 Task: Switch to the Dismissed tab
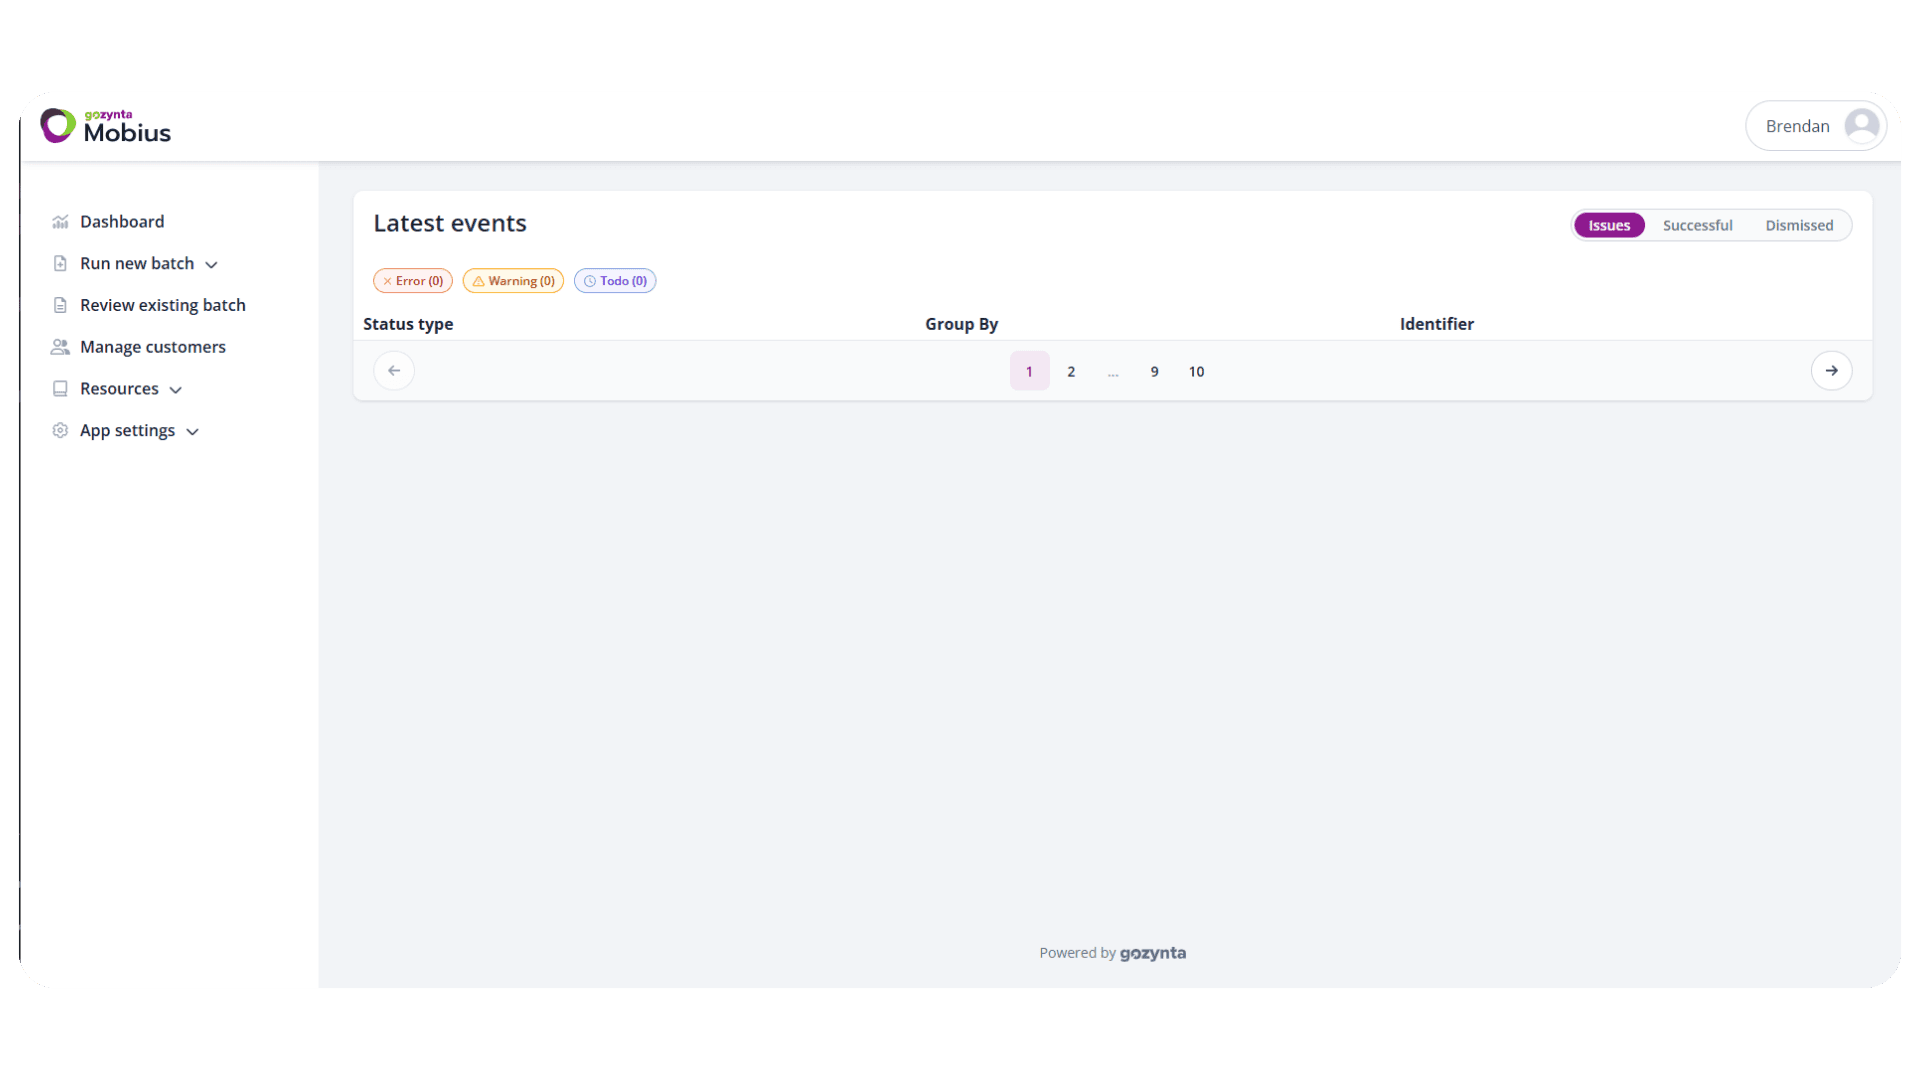pos(1799,225)
